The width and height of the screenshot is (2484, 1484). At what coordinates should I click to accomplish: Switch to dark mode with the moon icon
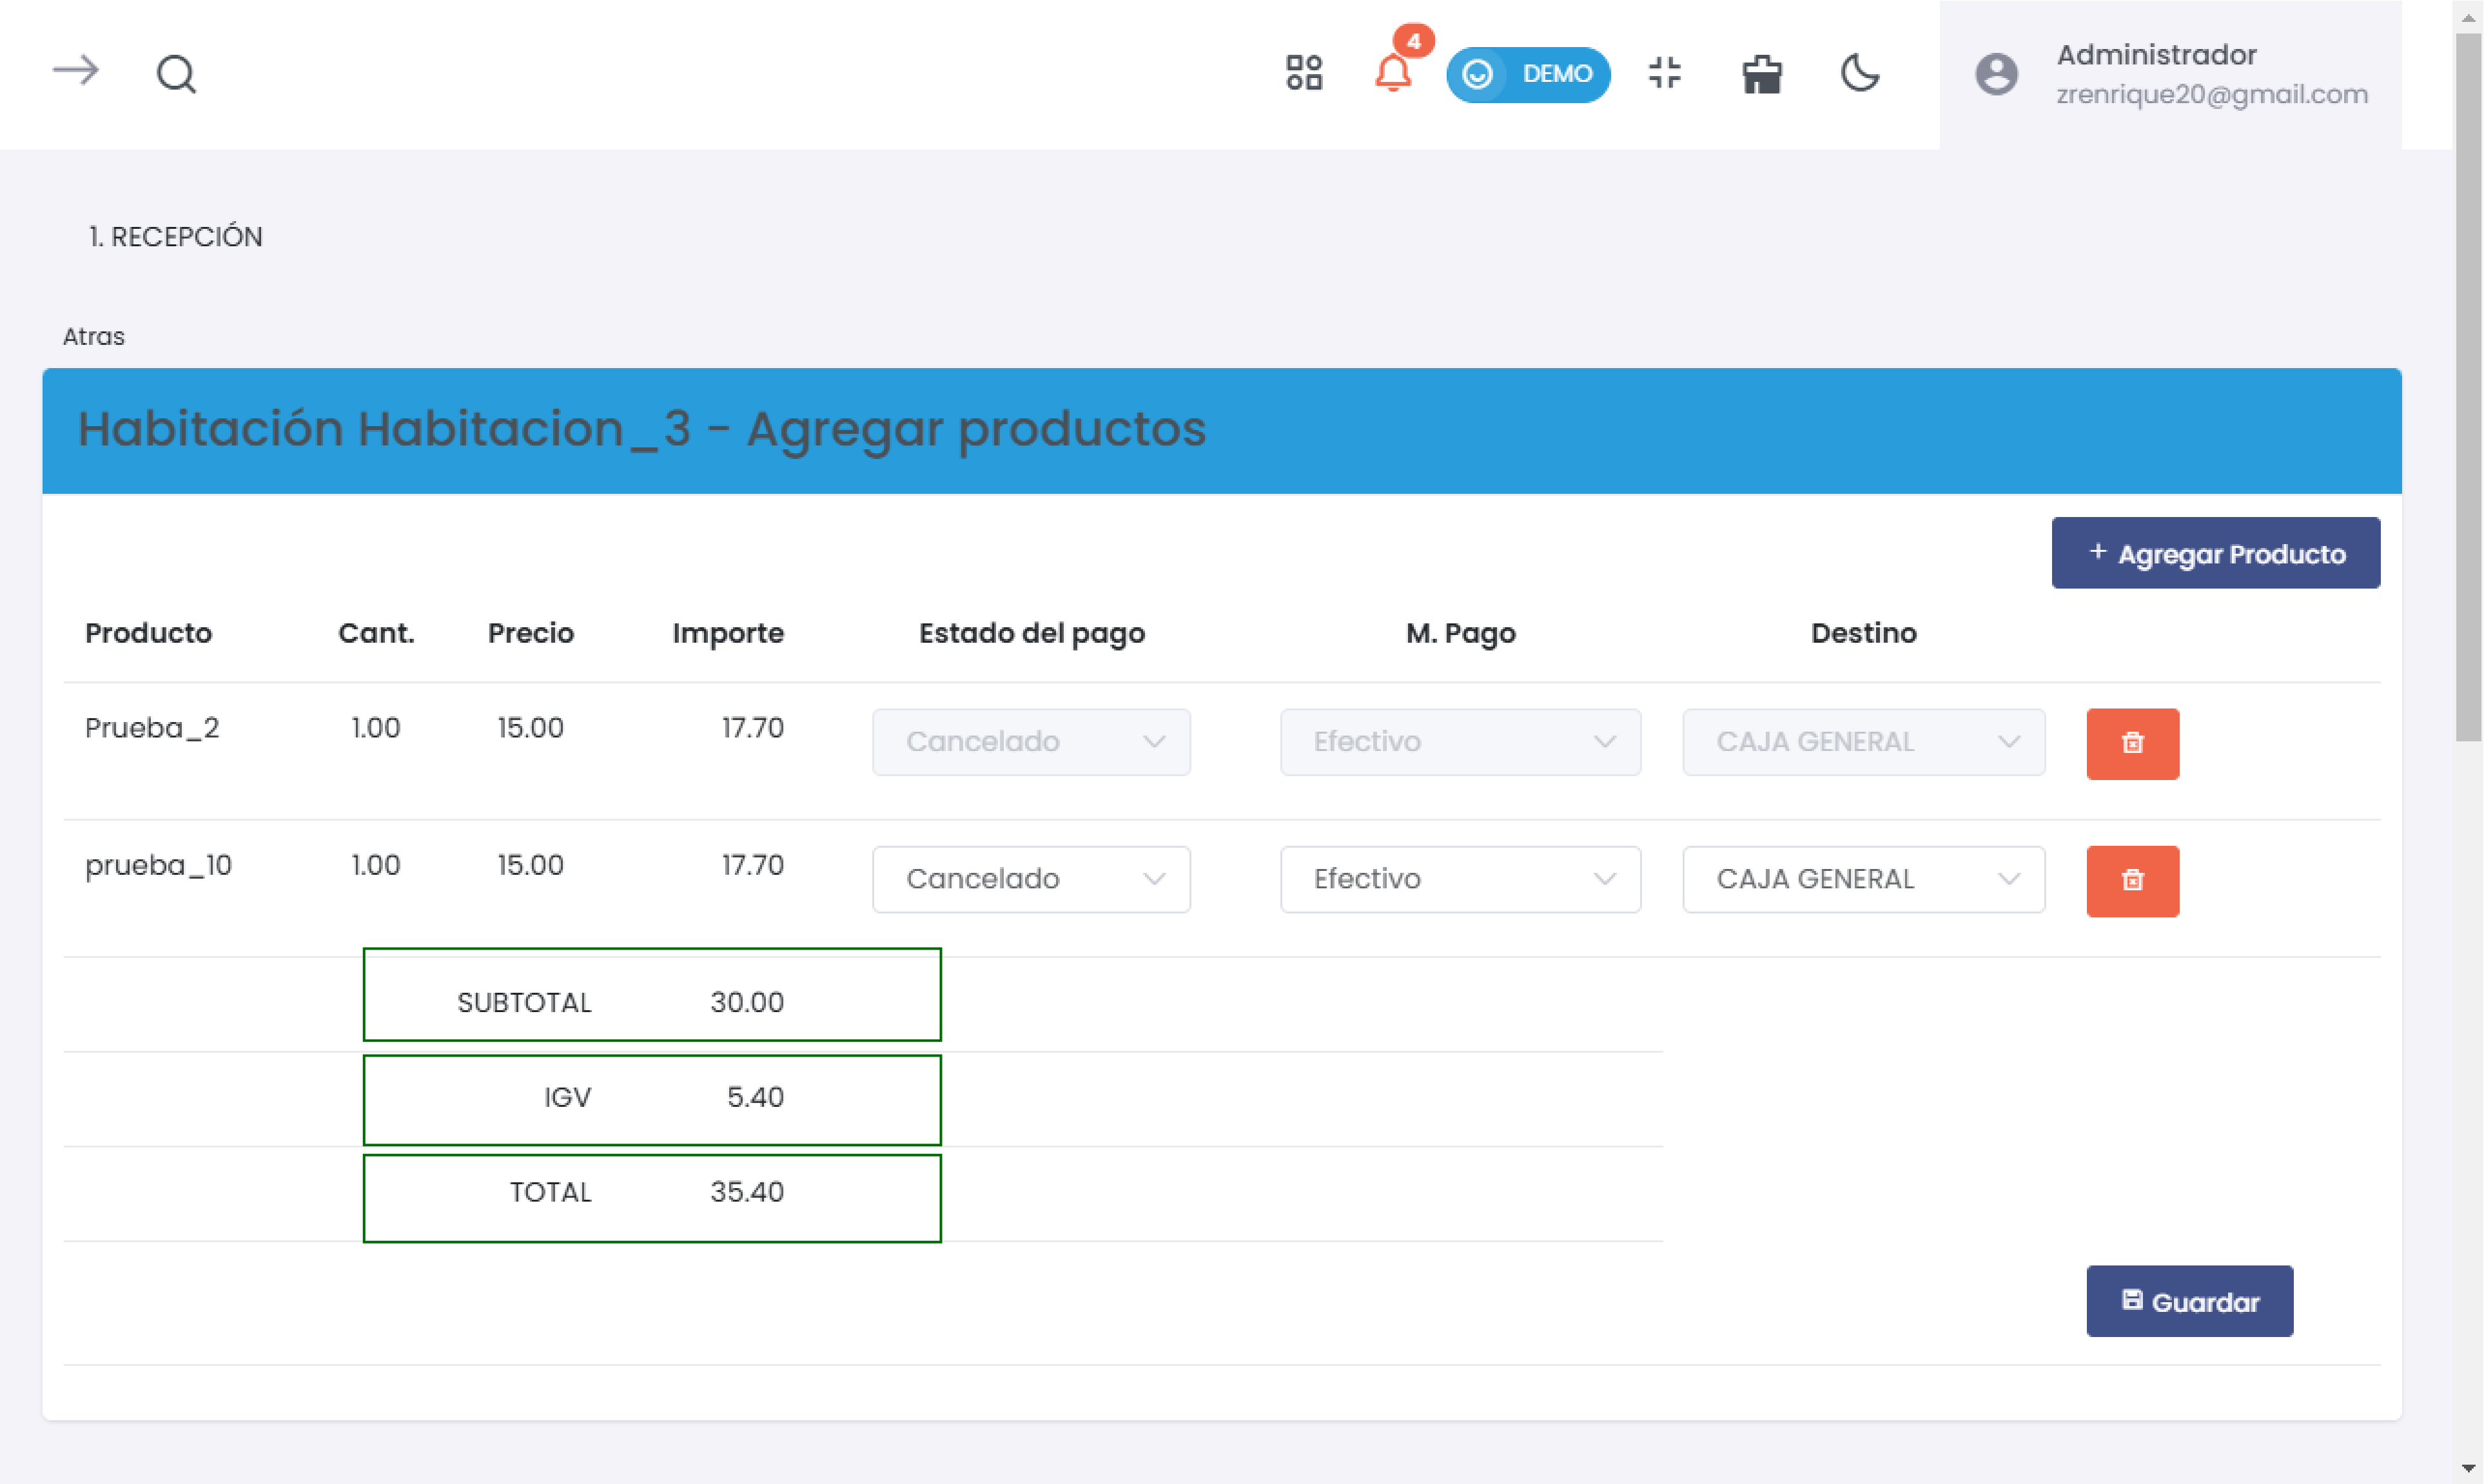1859,73
